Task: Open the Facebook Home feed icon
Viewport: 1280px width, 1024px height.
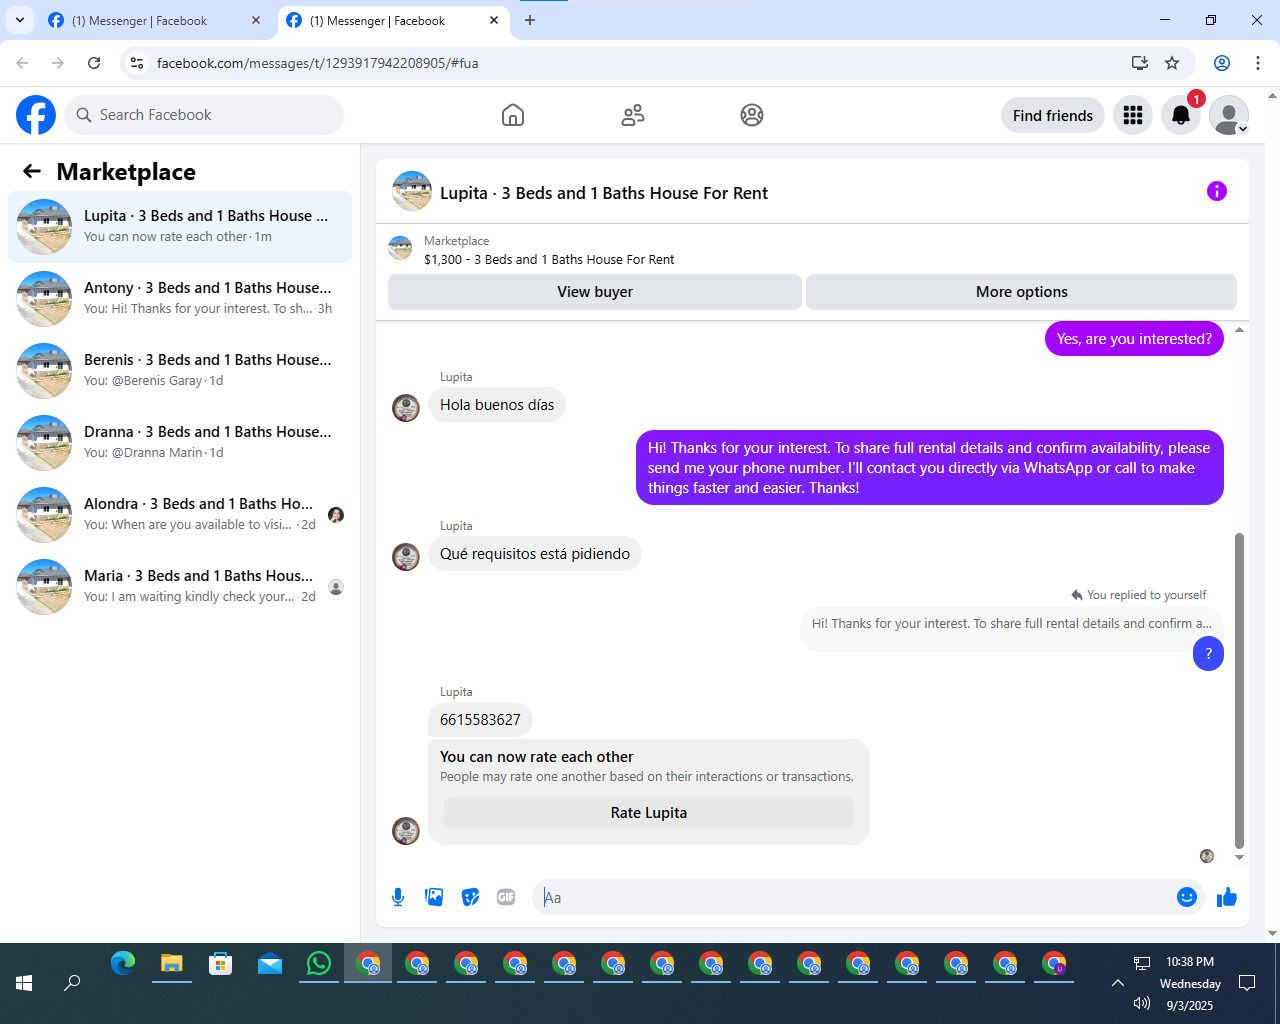Action: (x=513, y=115)
